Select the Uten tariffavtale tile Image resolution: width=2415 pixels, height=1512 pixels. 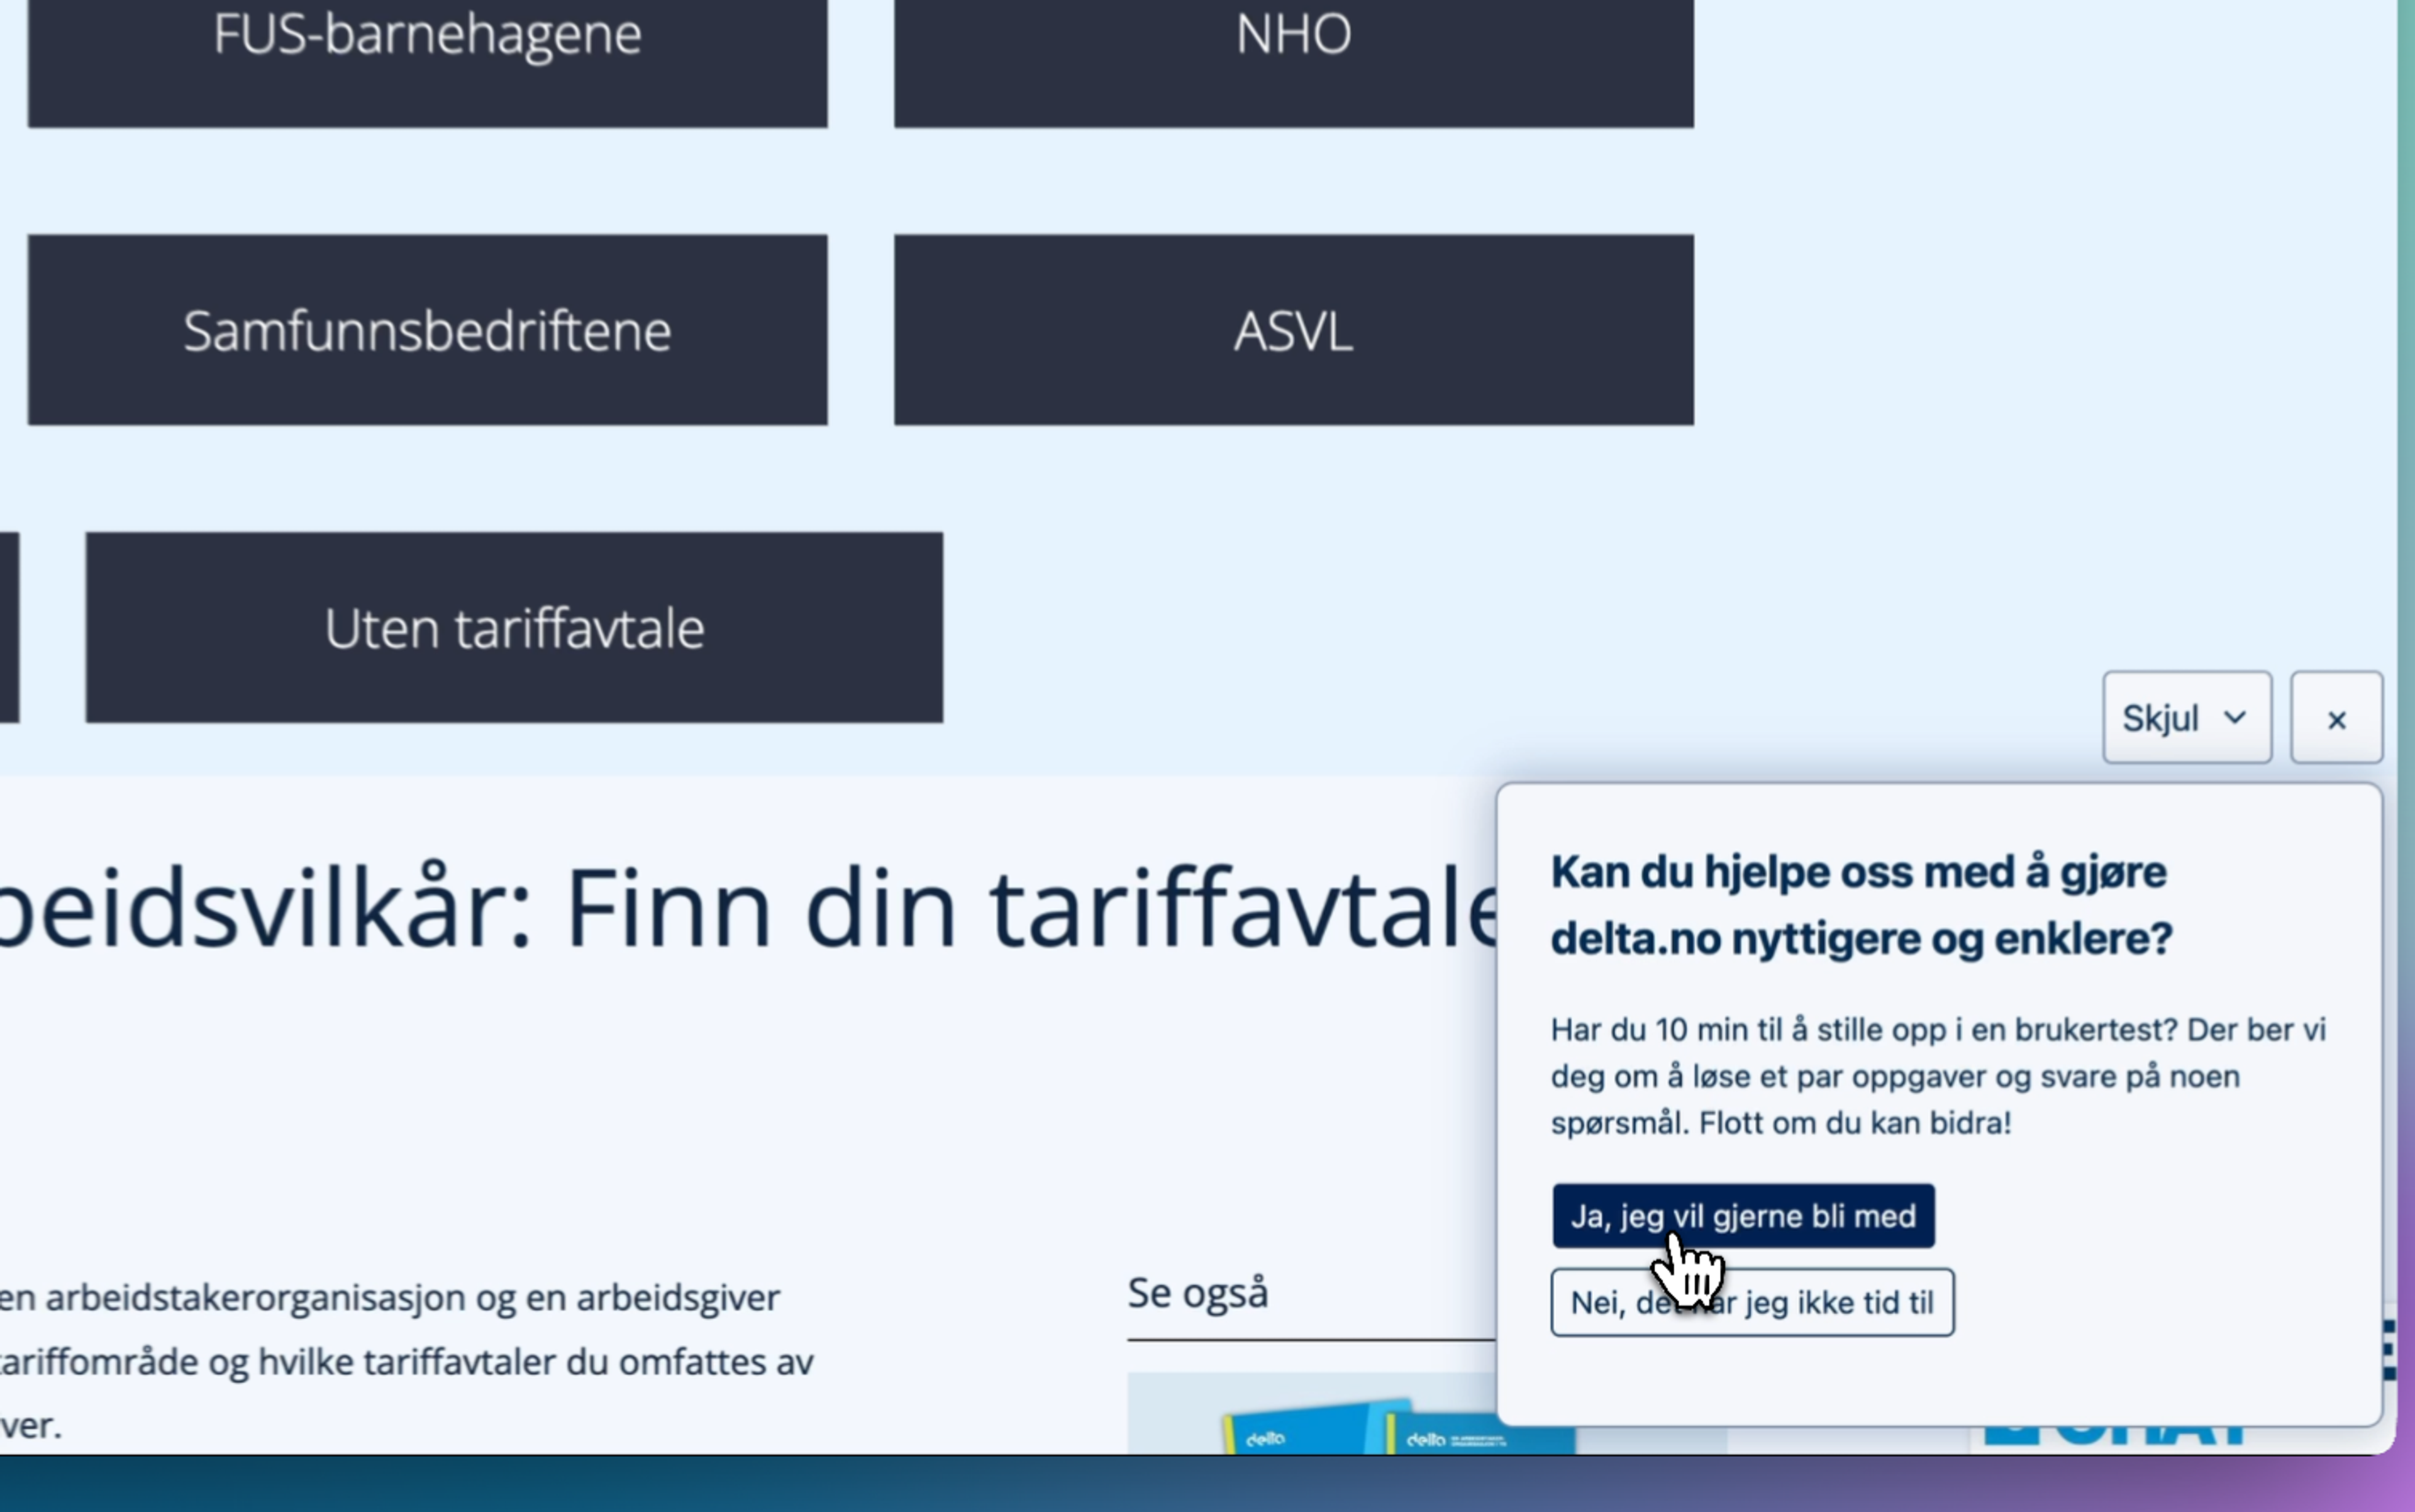[x=514, y=627]
